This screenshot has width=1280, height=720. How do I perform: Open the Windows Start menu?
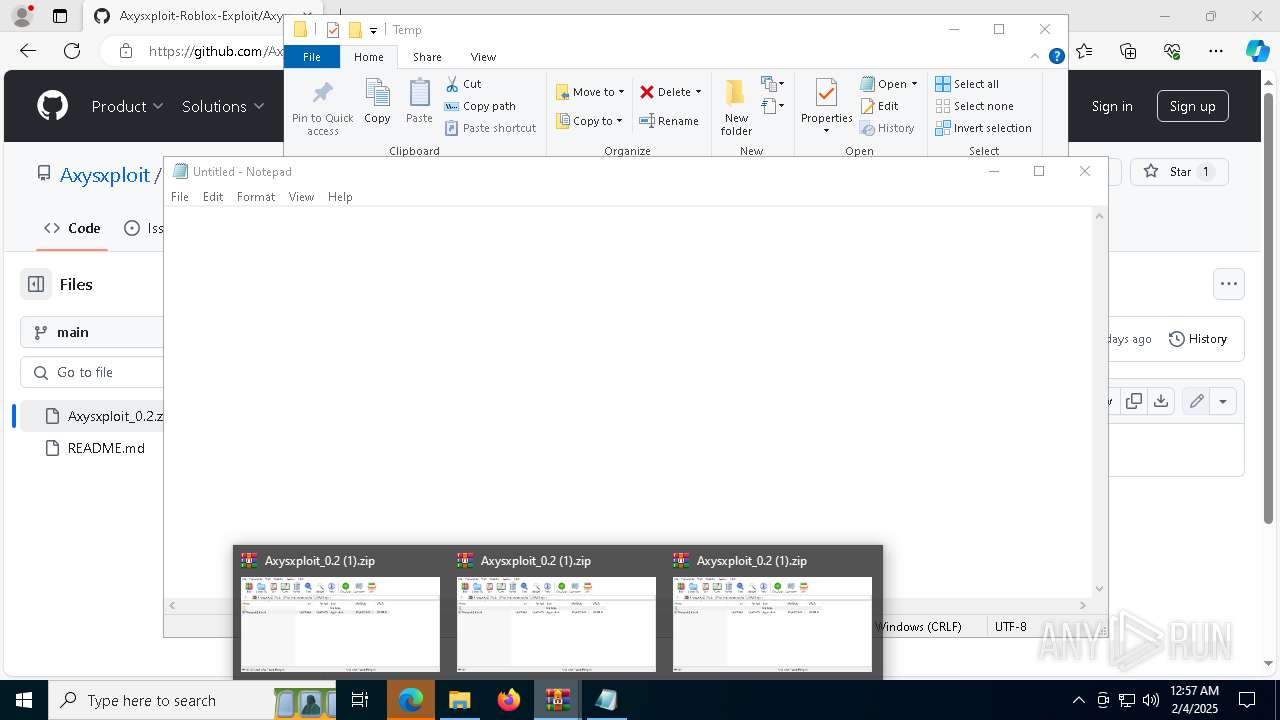click(24, 700)
